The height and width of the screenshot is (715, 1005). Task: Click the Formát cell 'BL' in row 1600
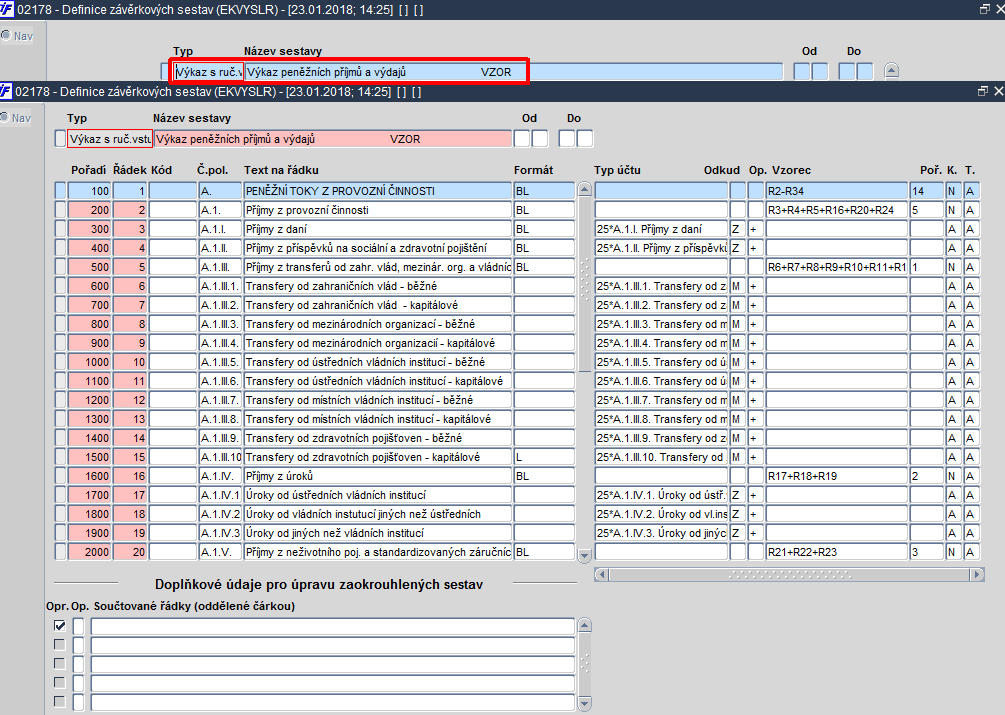pyautogui.click(x=544, y=476)
